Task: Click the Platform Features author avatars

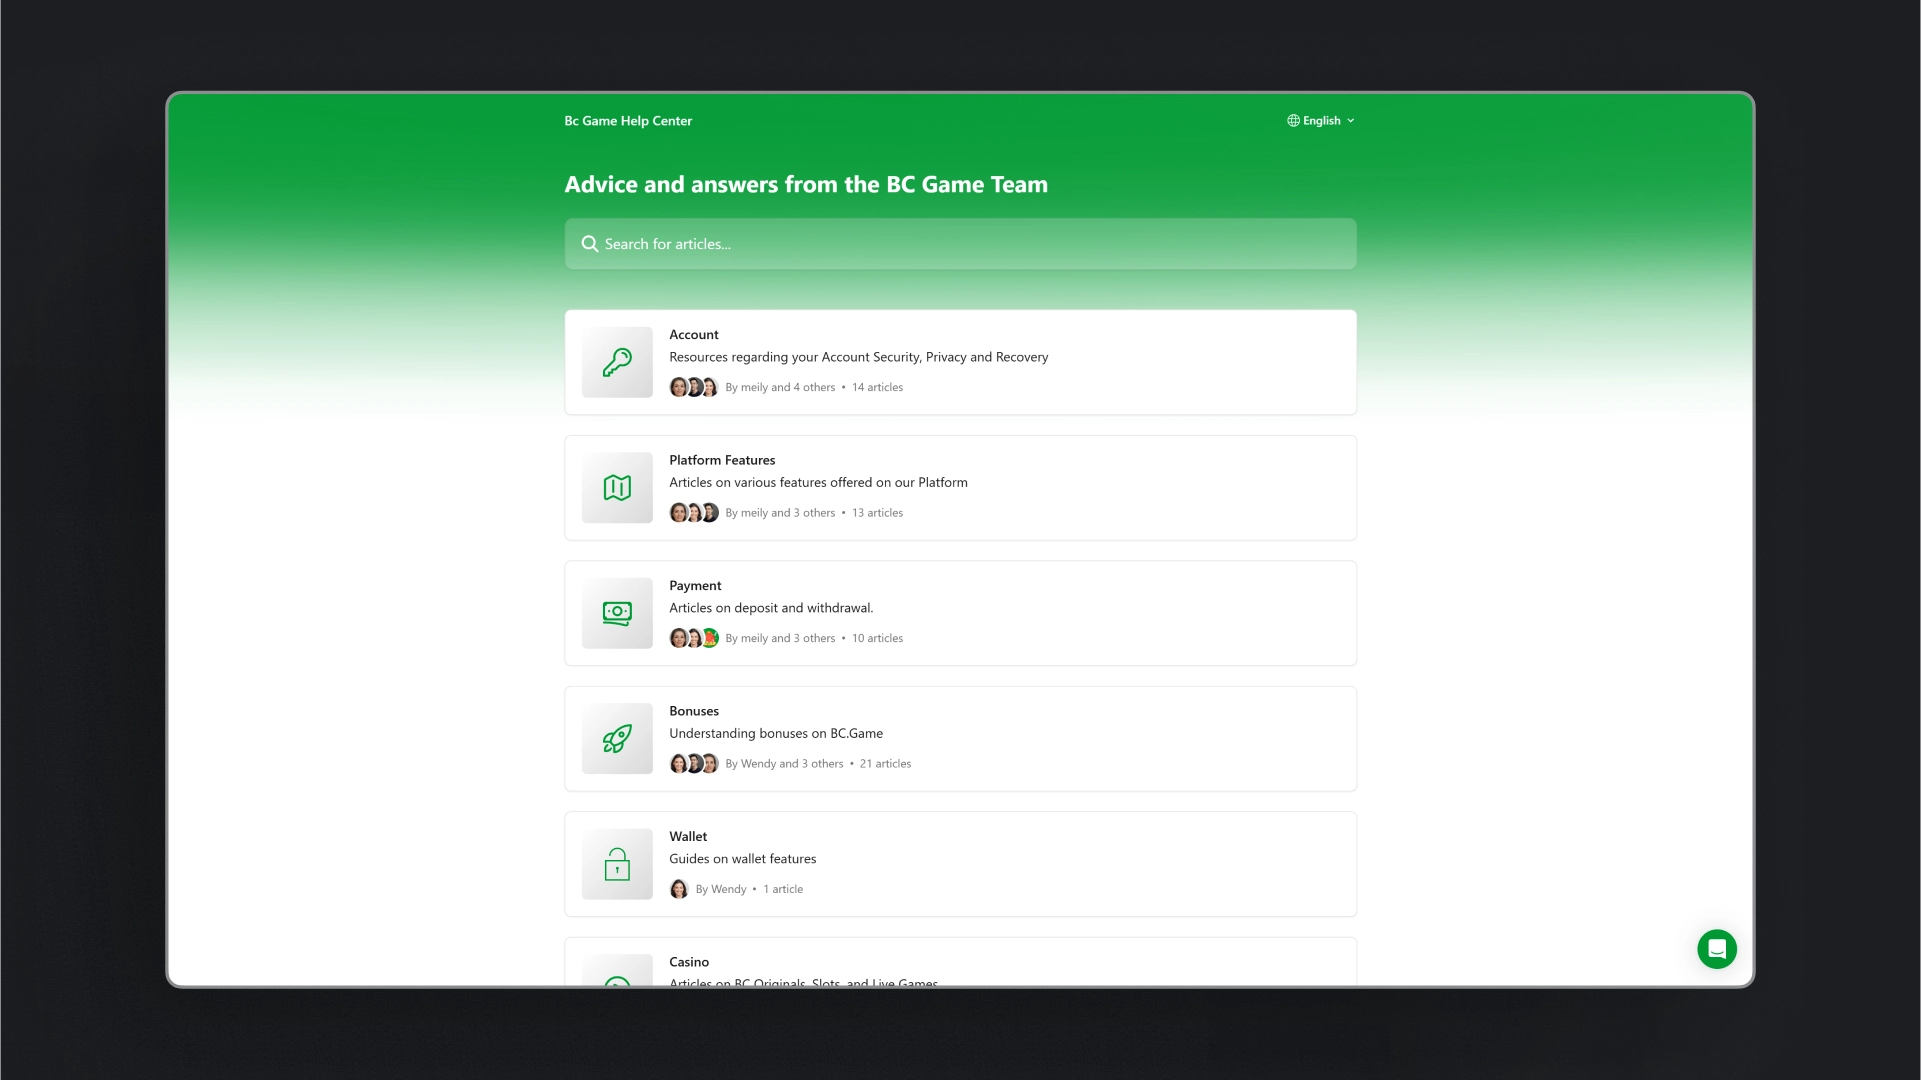Action: click(x=694, y=513)
